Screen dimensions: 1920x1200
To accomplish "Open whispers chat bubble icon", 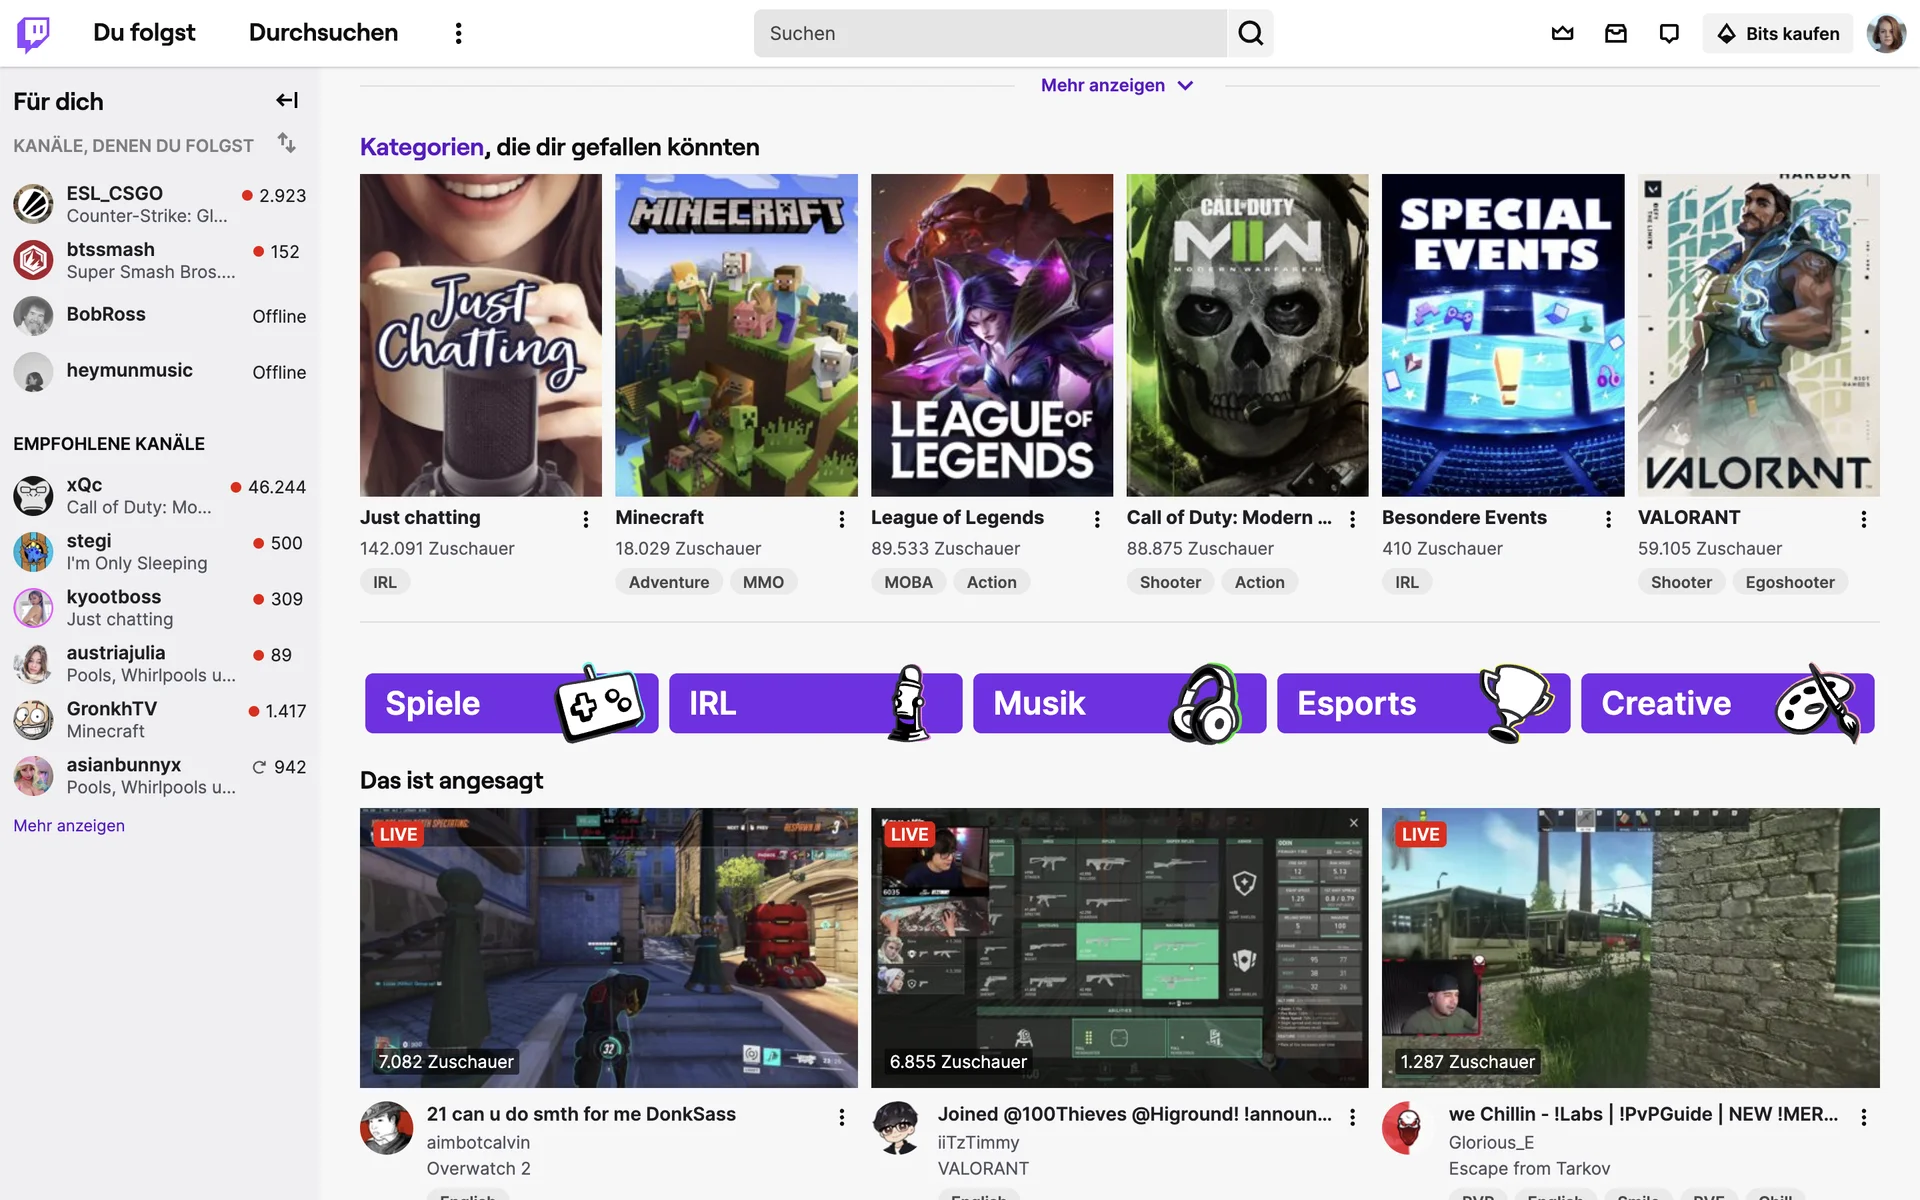I will [x=1668, y=33].
